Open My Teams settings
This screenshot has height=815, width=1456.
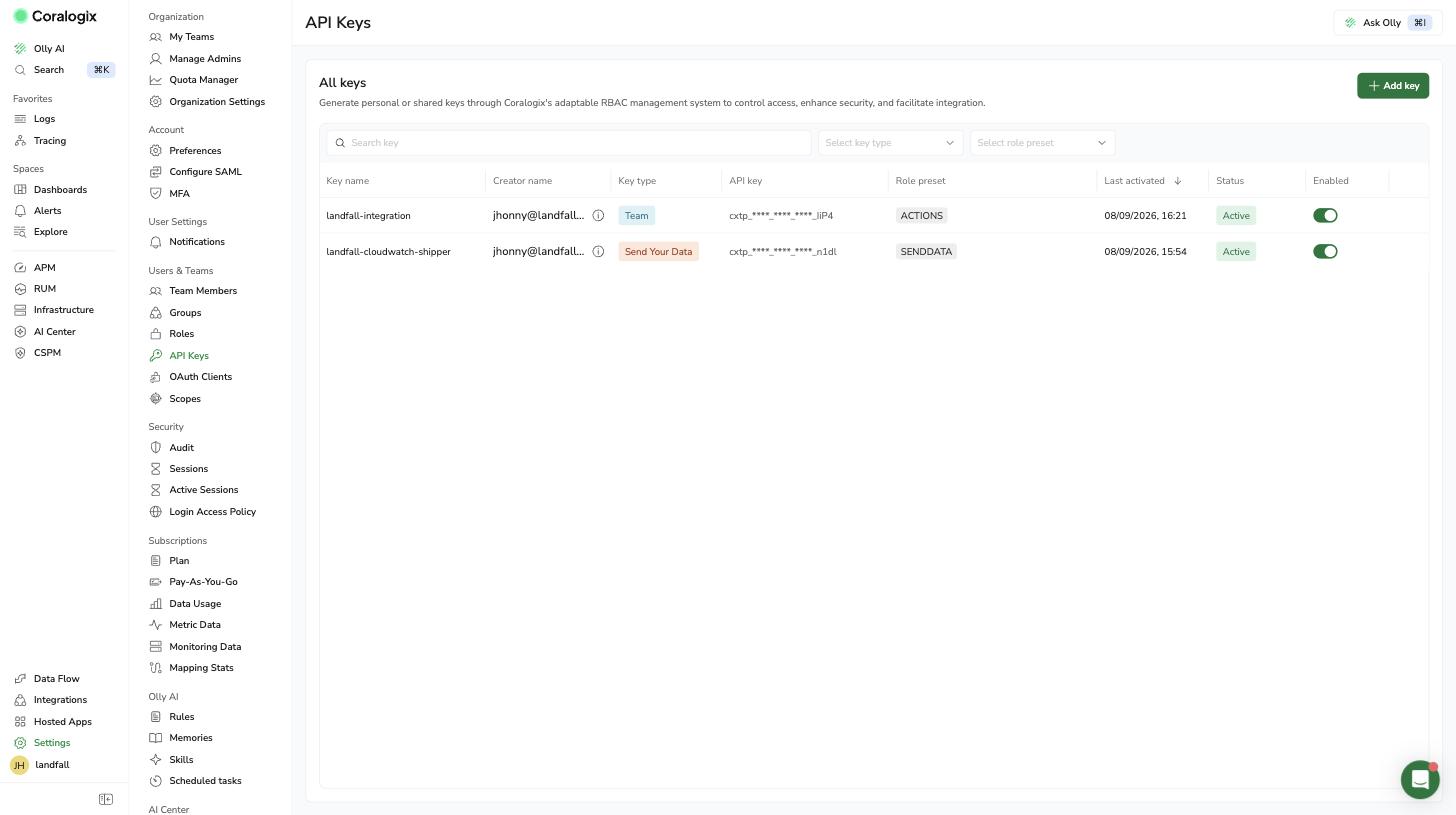point(181,37)
